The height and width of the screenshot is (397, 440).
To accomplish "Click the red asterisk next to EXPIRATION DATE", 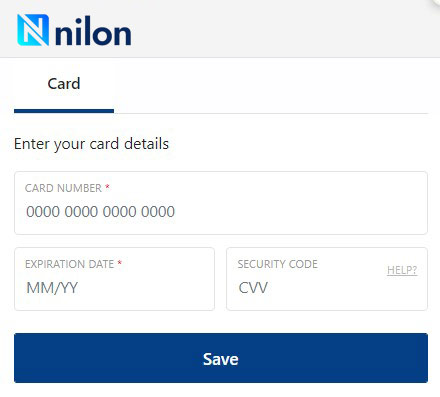I will pyautogui.click(x=119, y=263).
